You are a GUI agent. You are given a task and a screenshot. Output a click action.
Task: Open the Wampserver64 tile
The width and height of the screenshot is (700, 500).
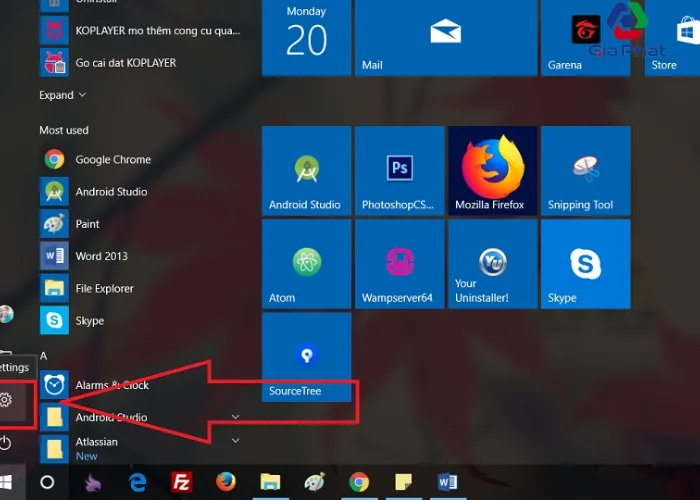click(399, 264)
